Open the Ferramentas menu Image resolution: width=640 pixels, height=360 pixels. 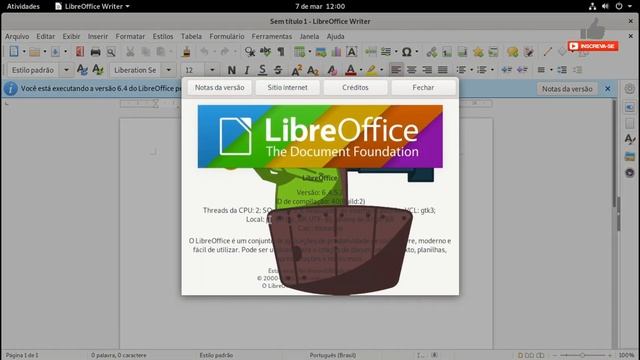click(271, 36)
